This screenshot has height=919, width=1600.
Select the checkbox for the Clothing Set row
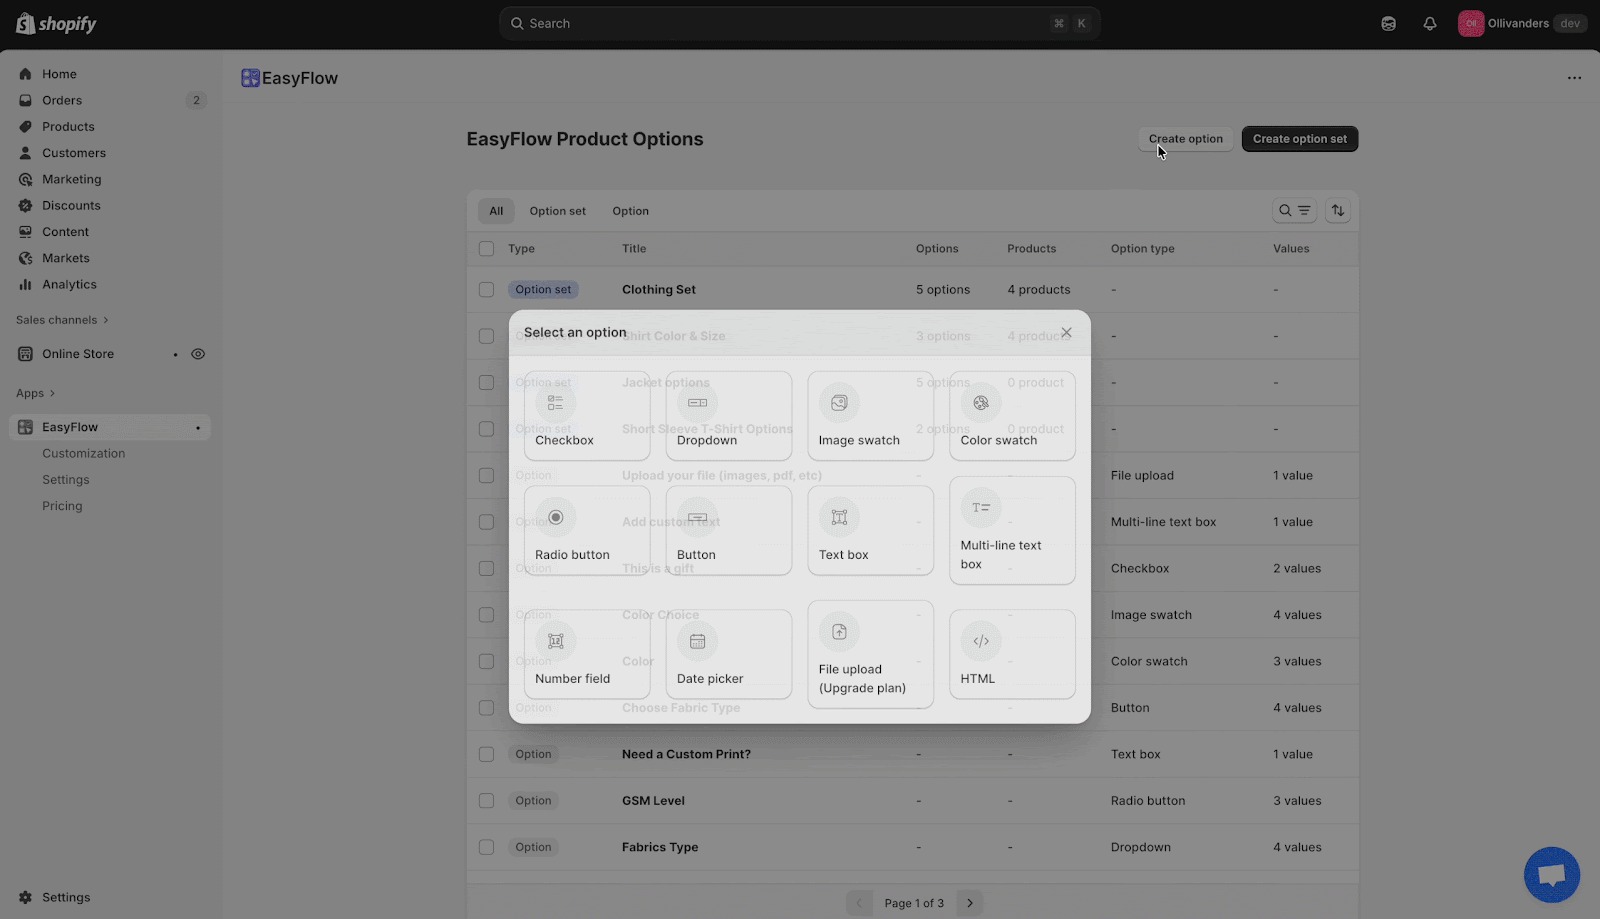pyautogui.click(x=486, y=289)
